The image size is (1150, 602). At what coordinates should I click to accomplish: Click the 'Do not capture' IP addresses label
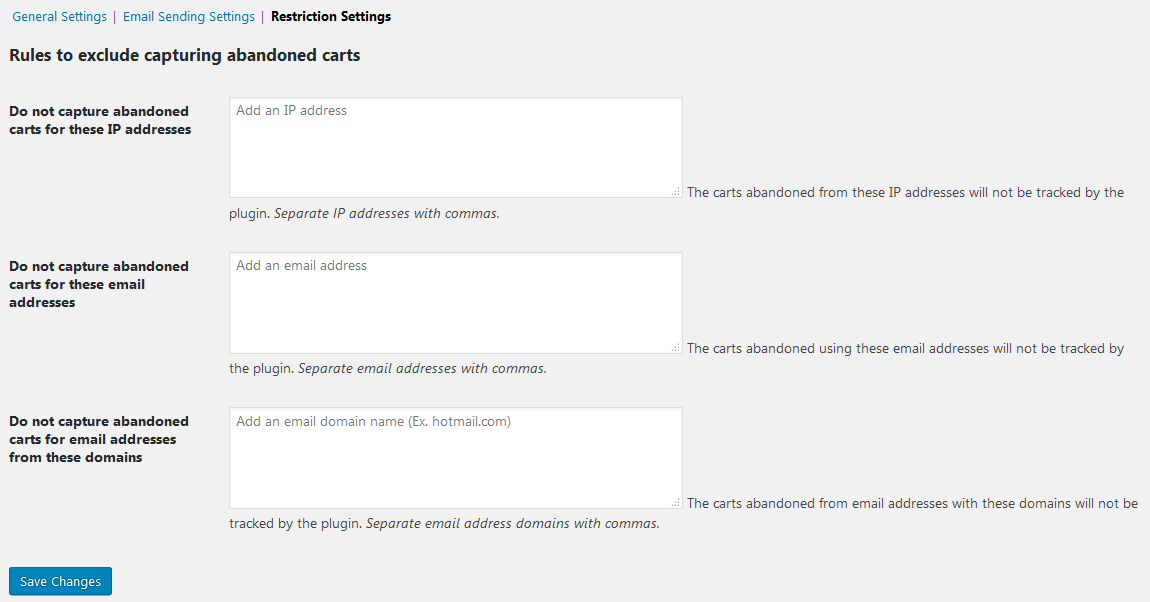[99, 120]
